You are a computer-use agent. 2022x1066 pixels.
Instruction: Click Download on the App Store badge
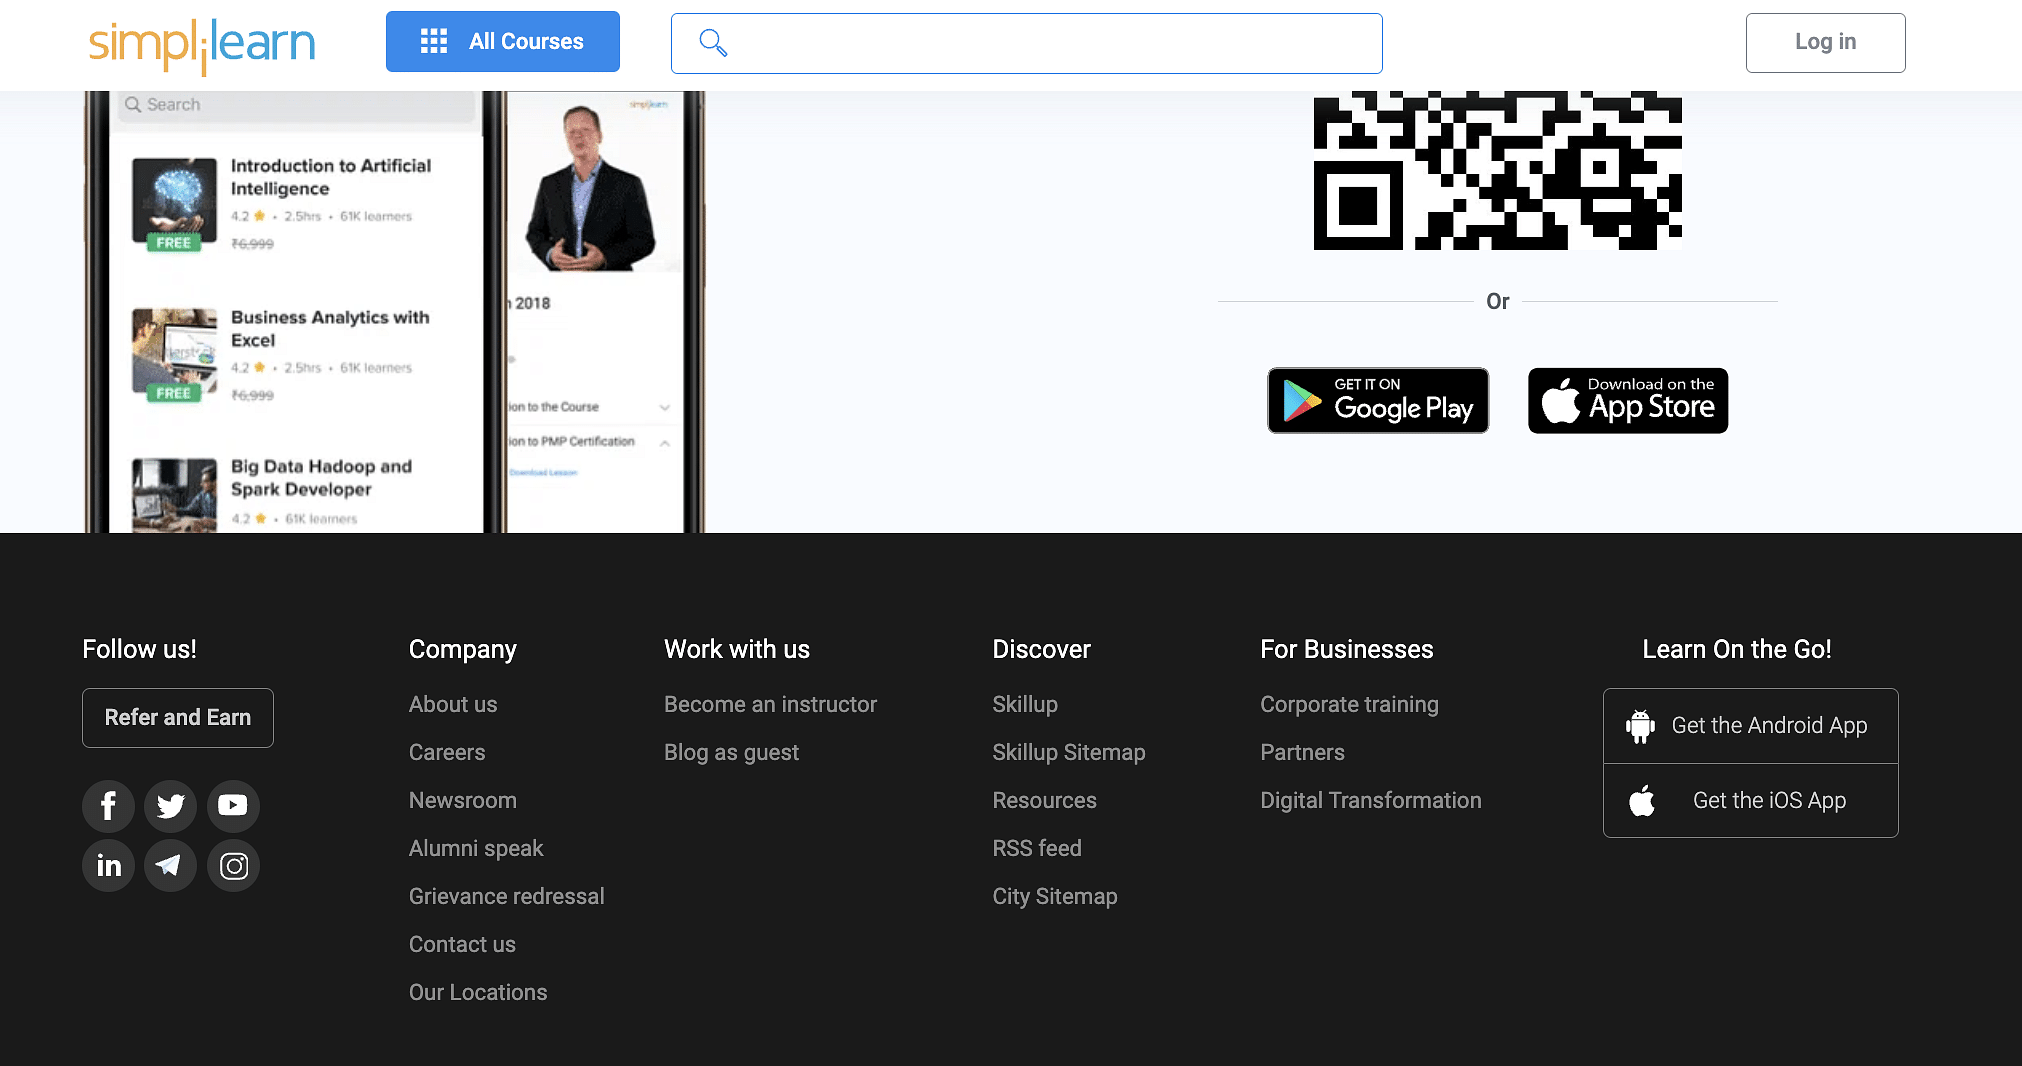click(x=1628, y=400)
